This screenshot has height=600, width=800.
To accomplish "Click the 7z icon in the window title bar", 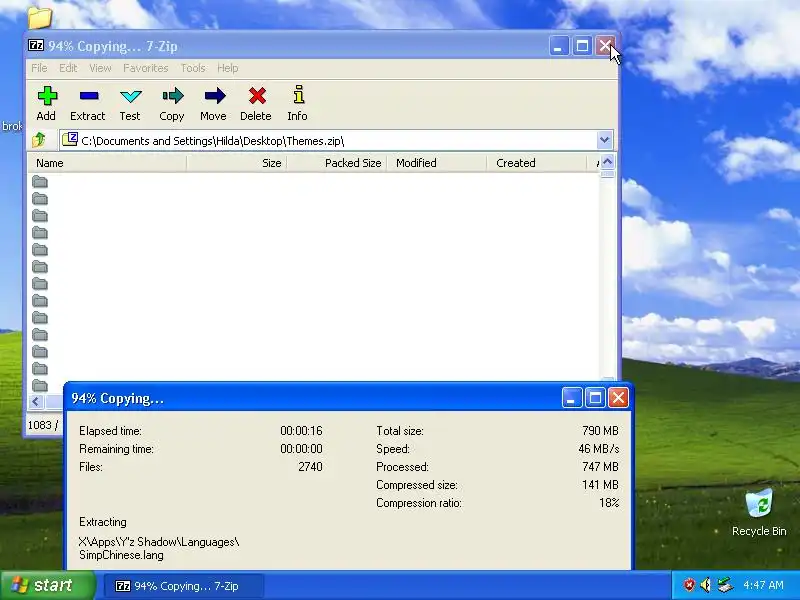I will [x=36, y=45].
